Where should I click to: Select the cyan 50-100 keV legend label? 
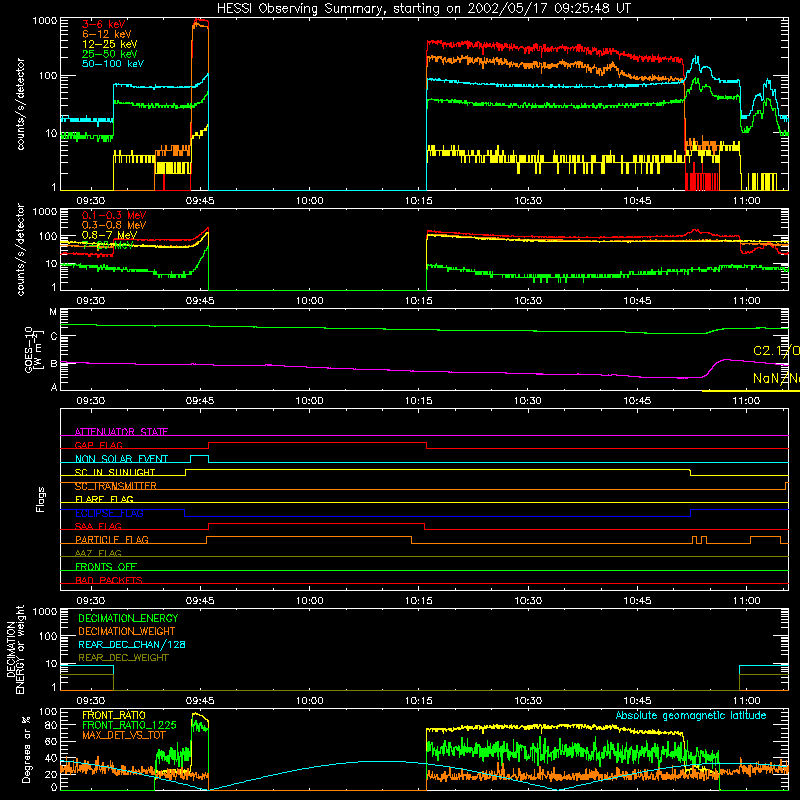click(112, 64)
